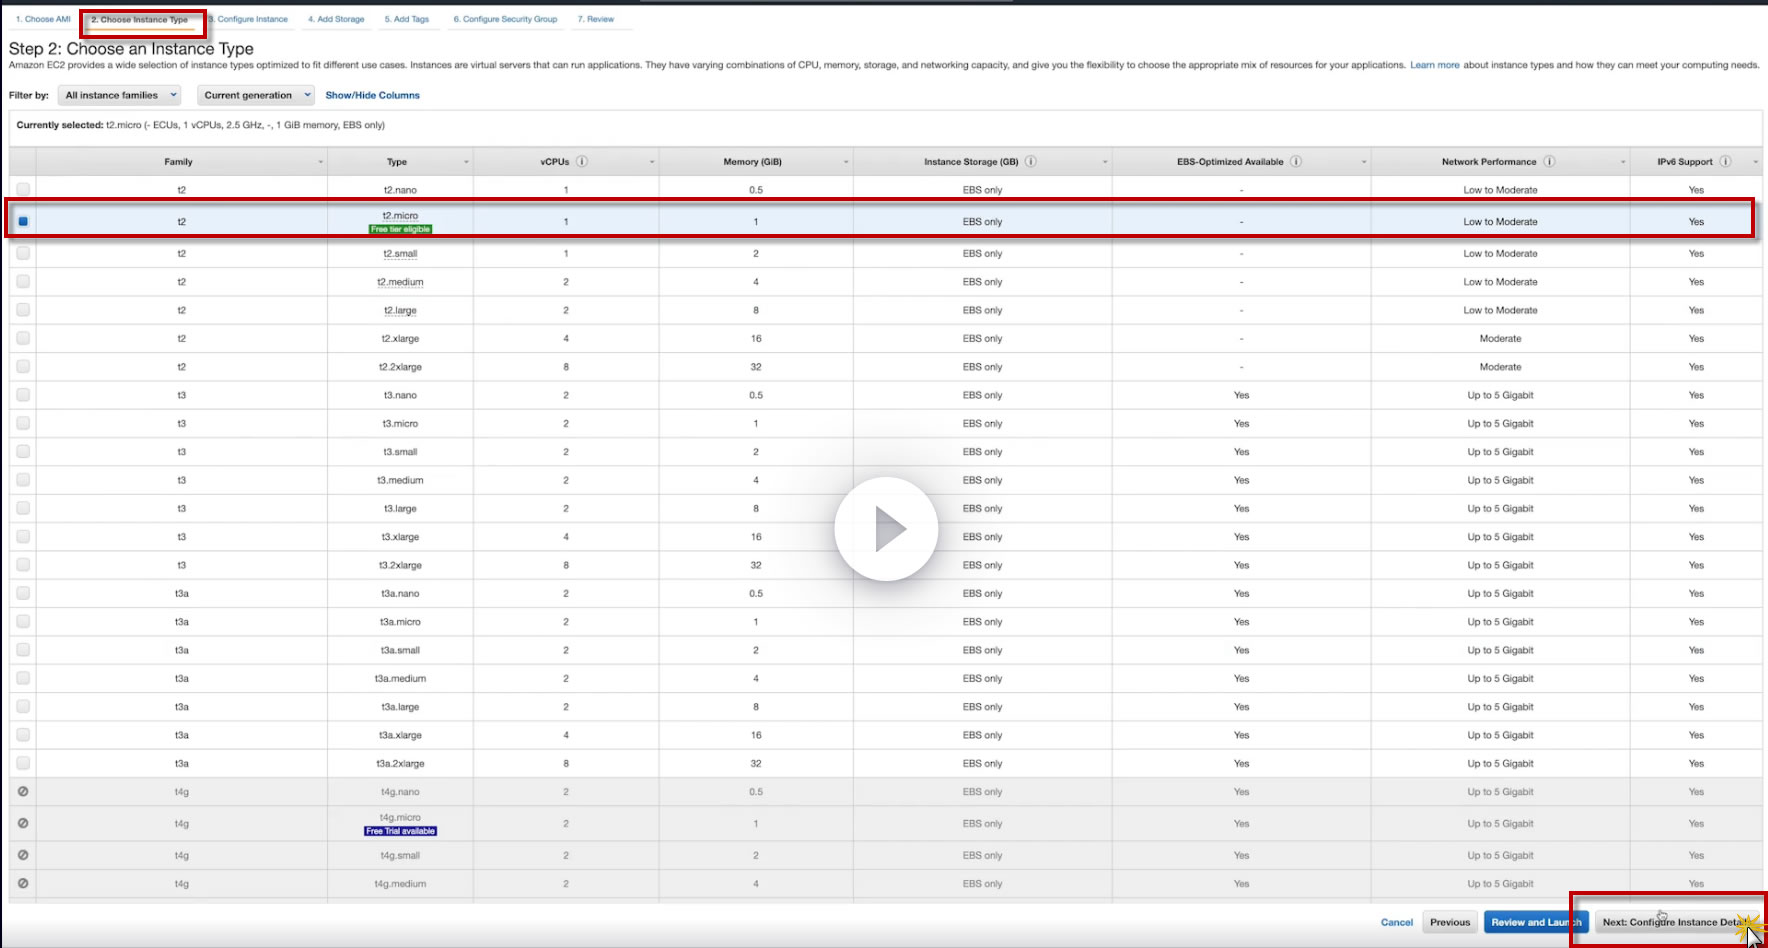Click the t3.large type cell
Screen dimensions: 1768x948
(x=400, y=508)
